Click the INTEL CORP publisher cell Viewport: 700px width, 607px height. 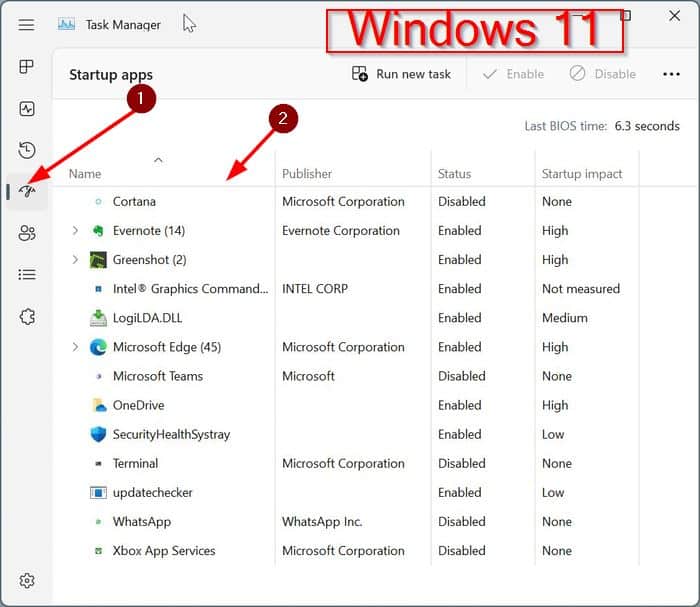315,289
